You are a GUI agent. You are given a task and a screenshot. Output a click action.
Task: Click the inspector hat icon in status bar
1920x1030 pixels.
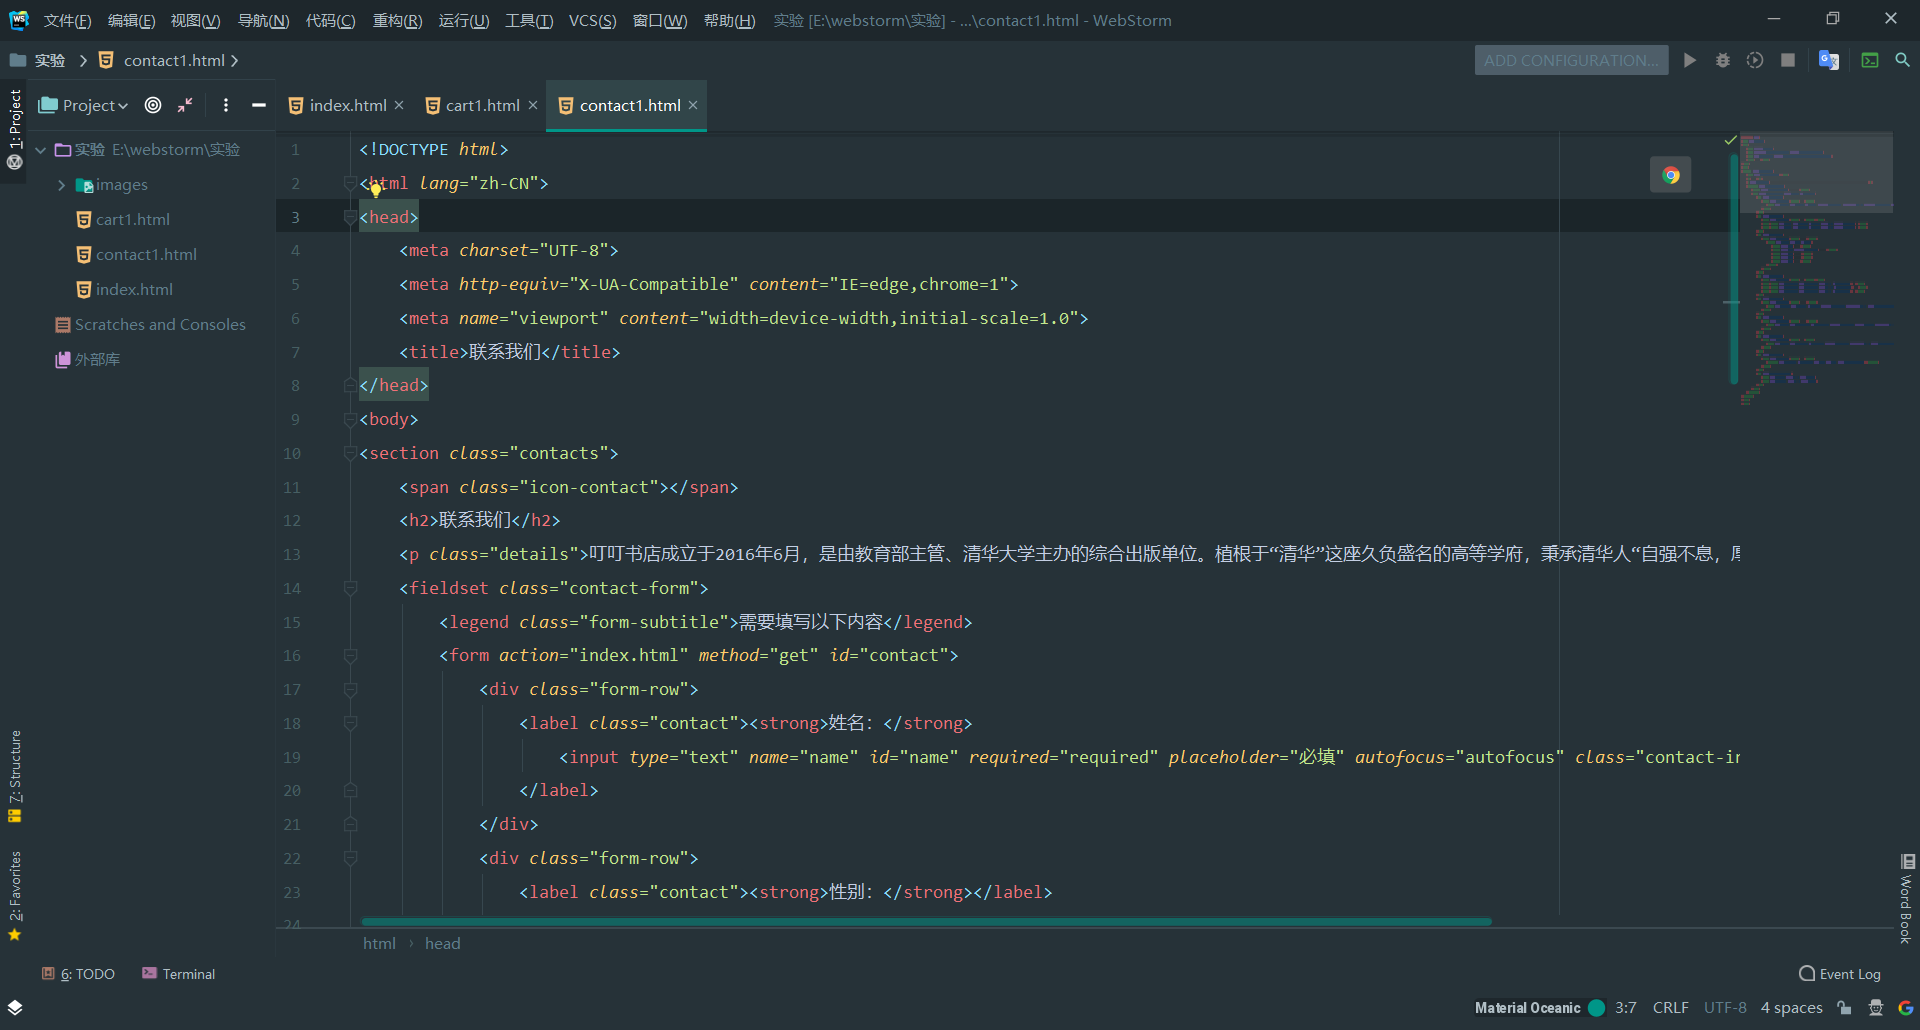[1876, 1008]
